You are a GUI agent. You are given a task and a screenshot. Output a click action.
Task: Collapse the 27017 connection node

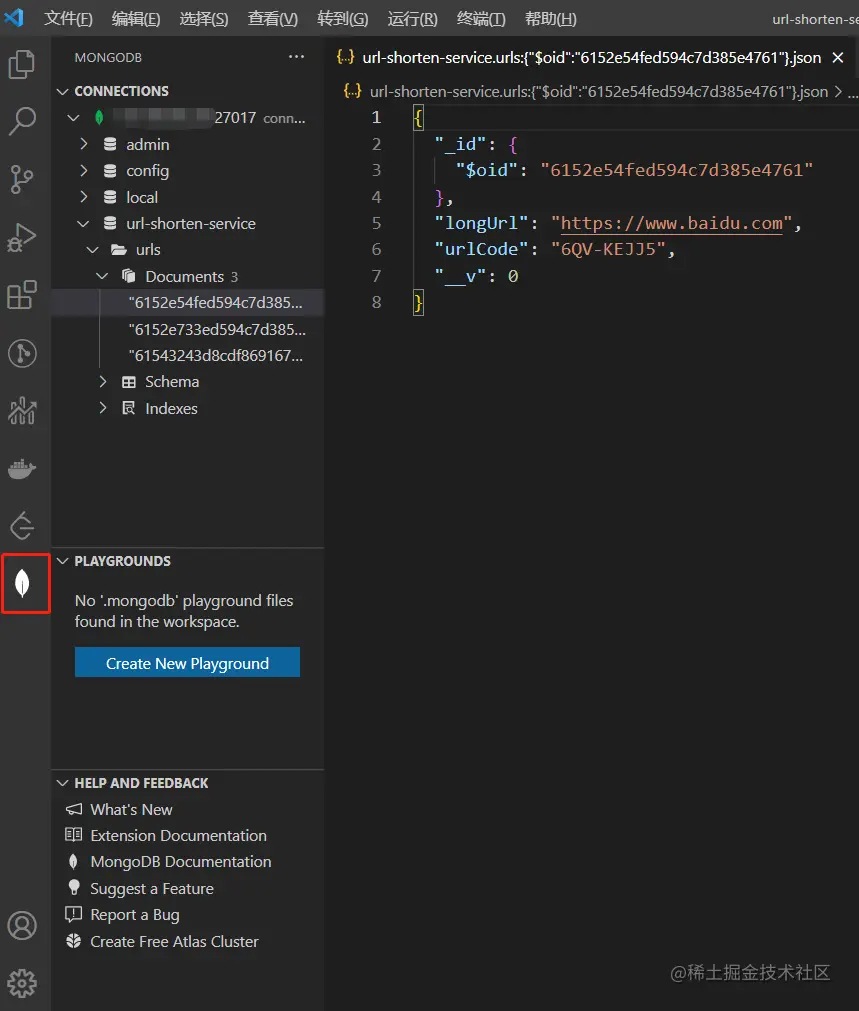[74, 117]
